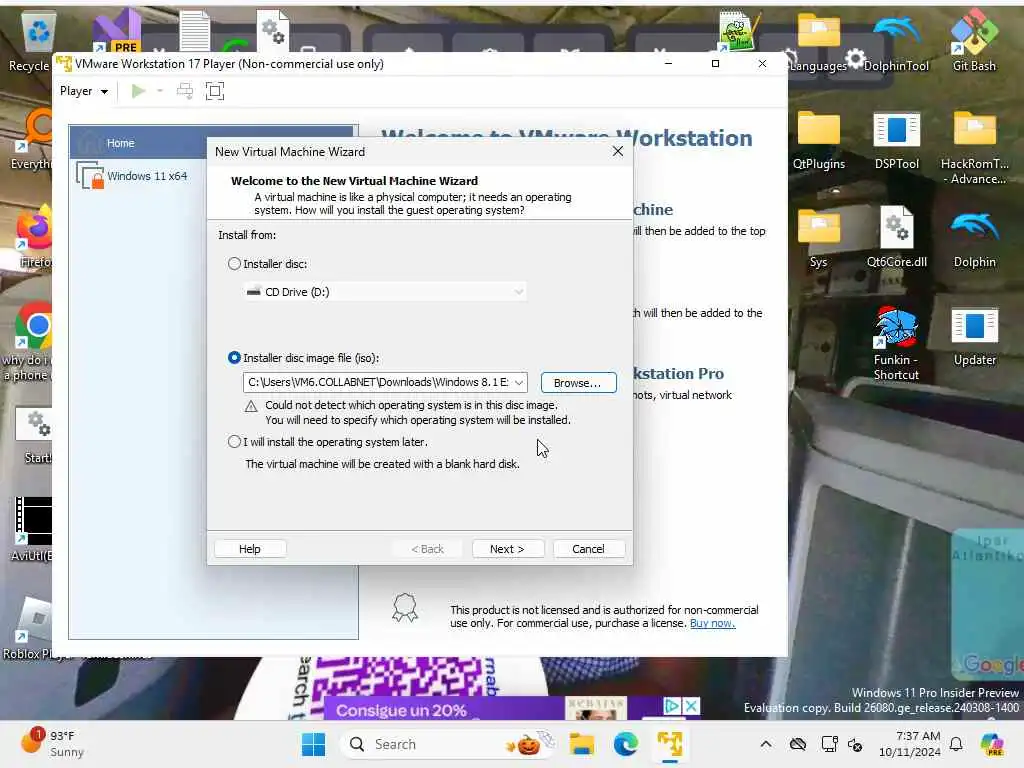
Task: Launch the Dolphin emulator icon
Action: [x=974, y=238]
